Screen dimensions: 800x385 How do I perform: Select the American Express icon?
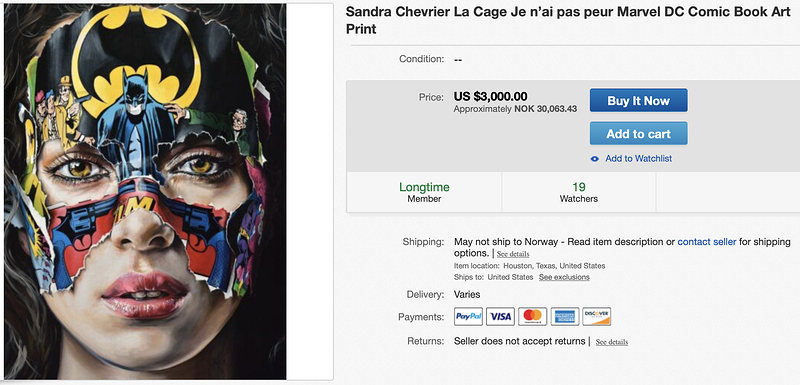(565, 317)
